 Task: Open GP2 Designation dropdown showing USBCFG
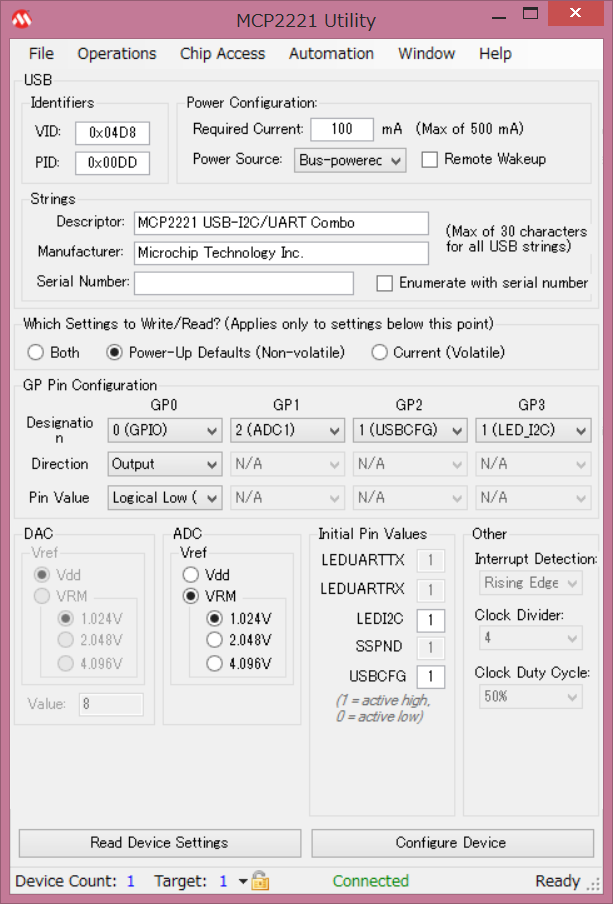(x=409, y=430)
